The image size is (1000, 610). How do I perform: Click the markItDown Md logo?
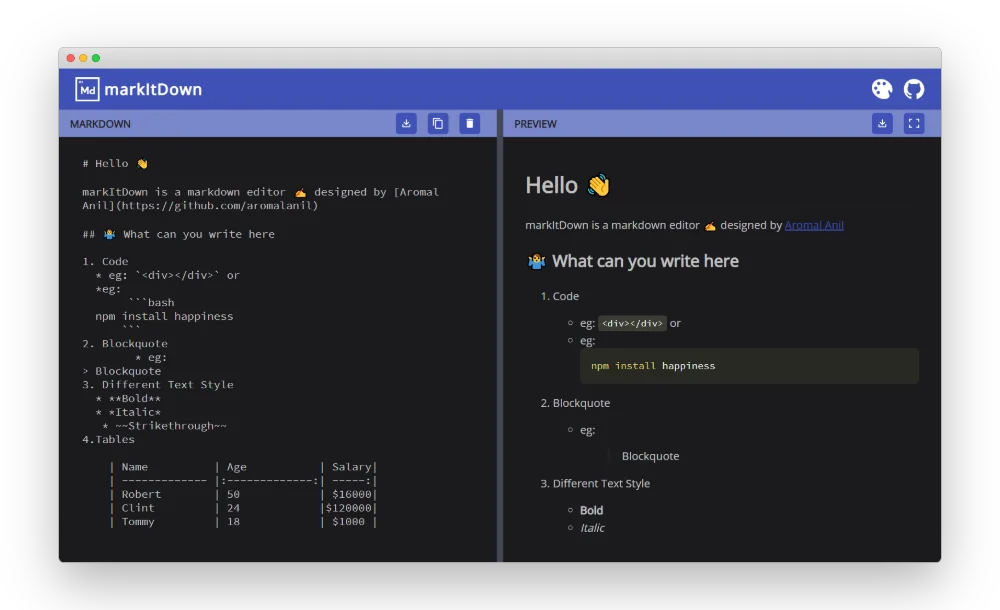pos(87,89)
